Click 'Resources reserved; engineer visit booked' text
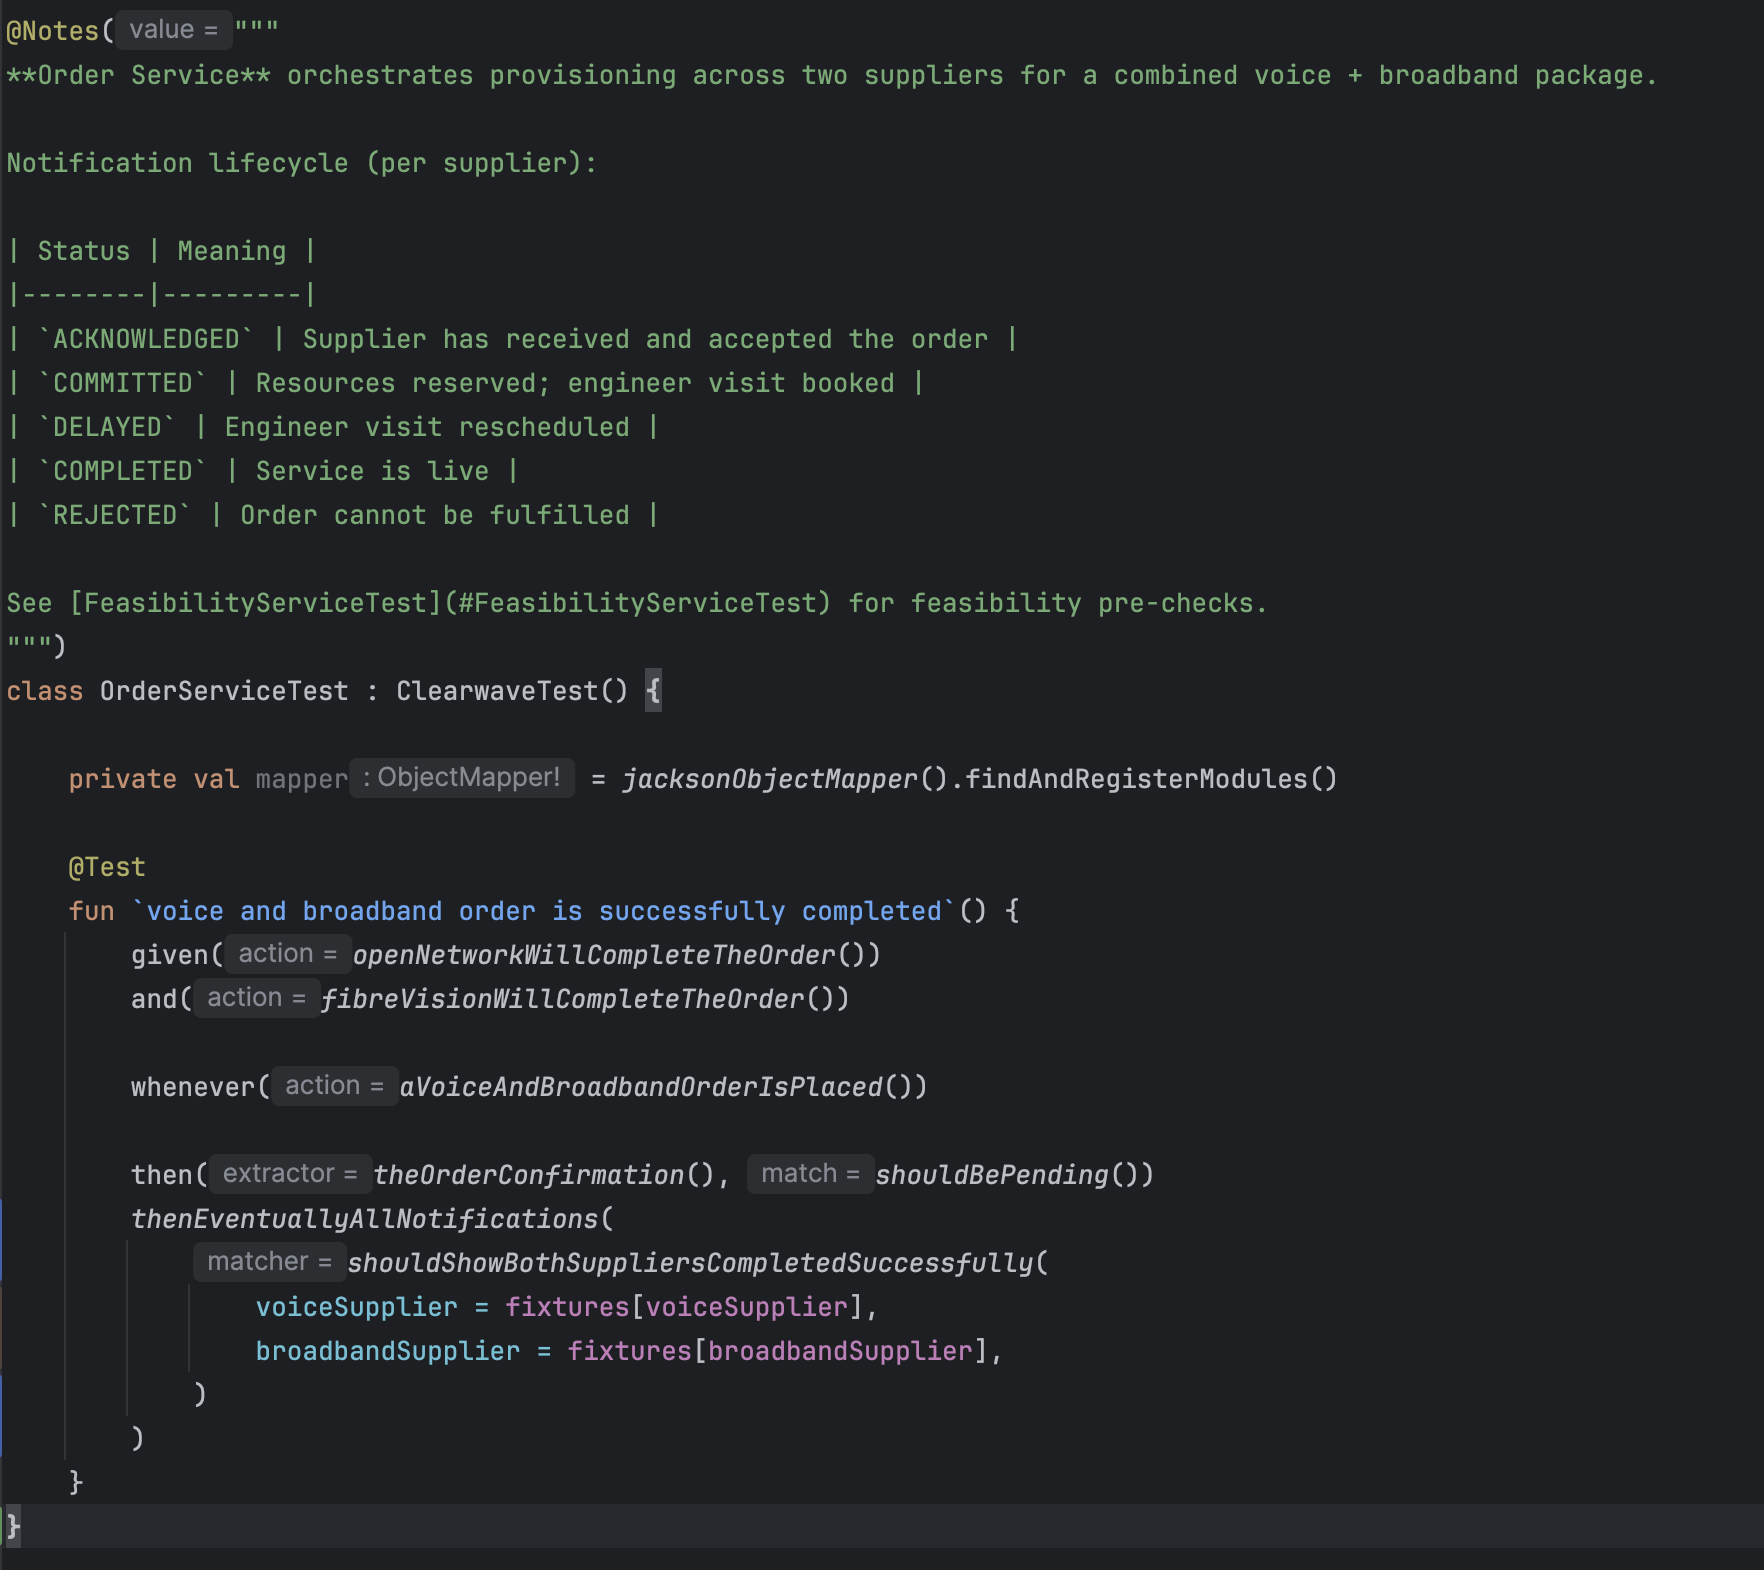 (x=575, y=383)
